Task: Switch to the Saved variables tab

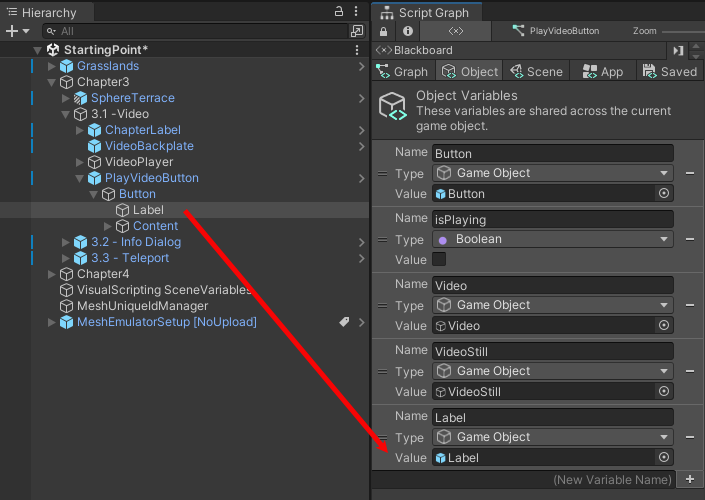Action: pos(669,71)
